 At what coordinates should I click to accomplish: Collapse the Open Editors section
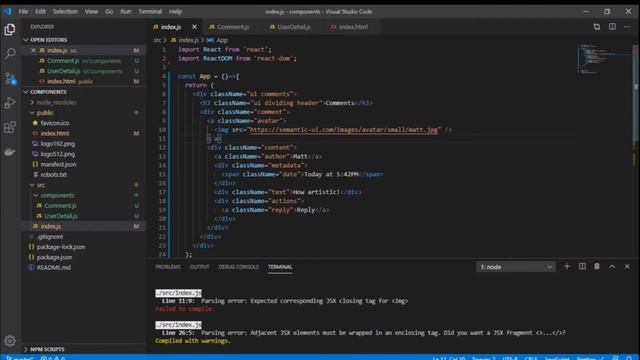pyautogui.click(x=84, y=40)
